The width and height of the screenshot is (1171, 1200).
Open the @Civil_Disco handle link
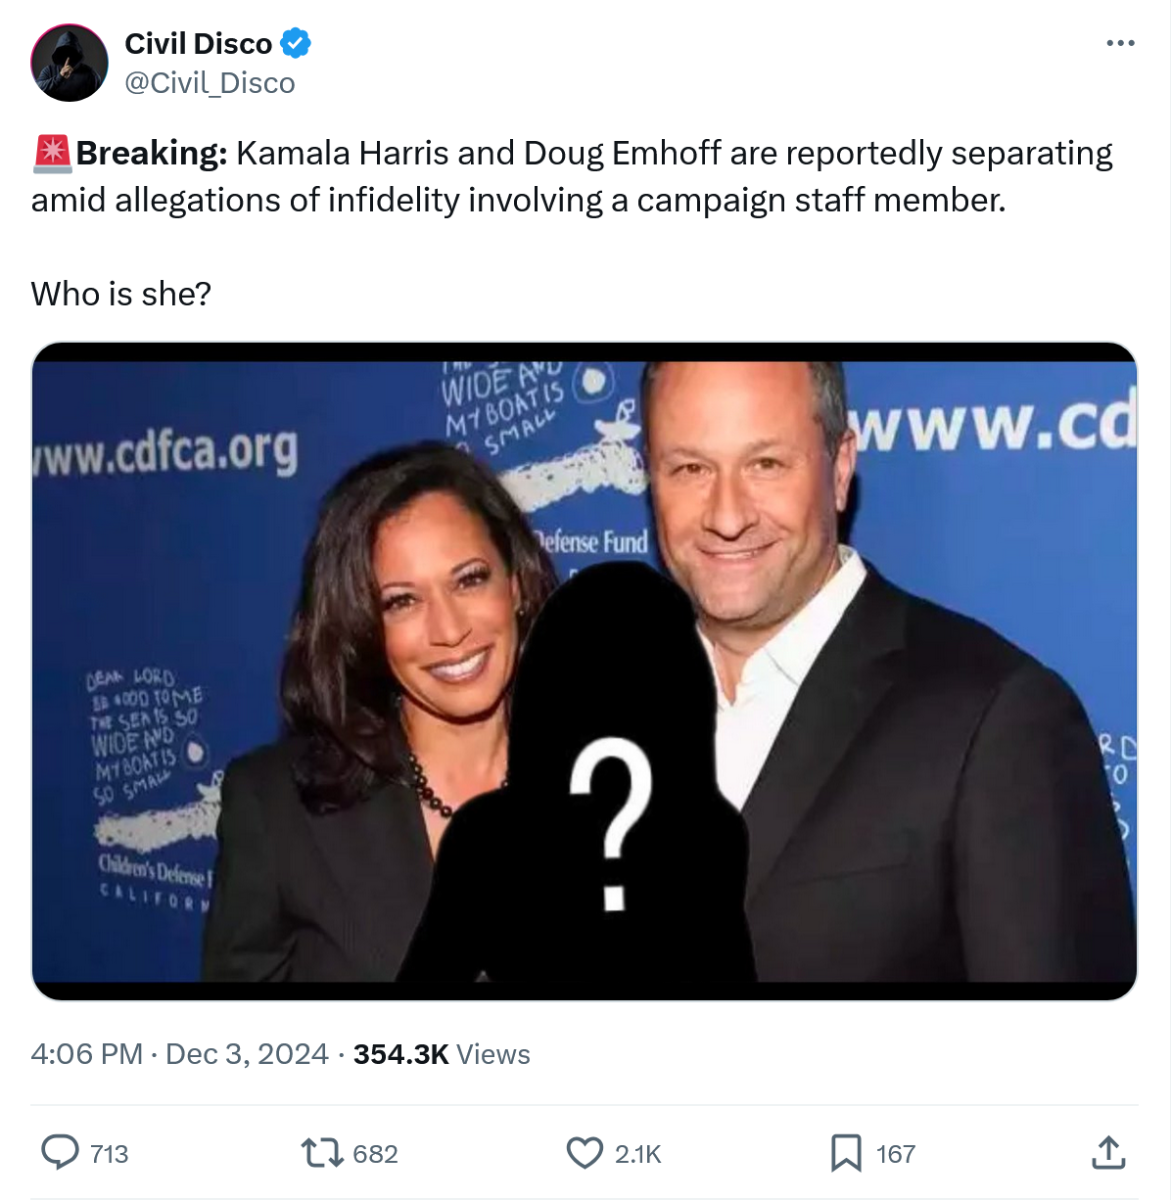(x=209, y=83)
